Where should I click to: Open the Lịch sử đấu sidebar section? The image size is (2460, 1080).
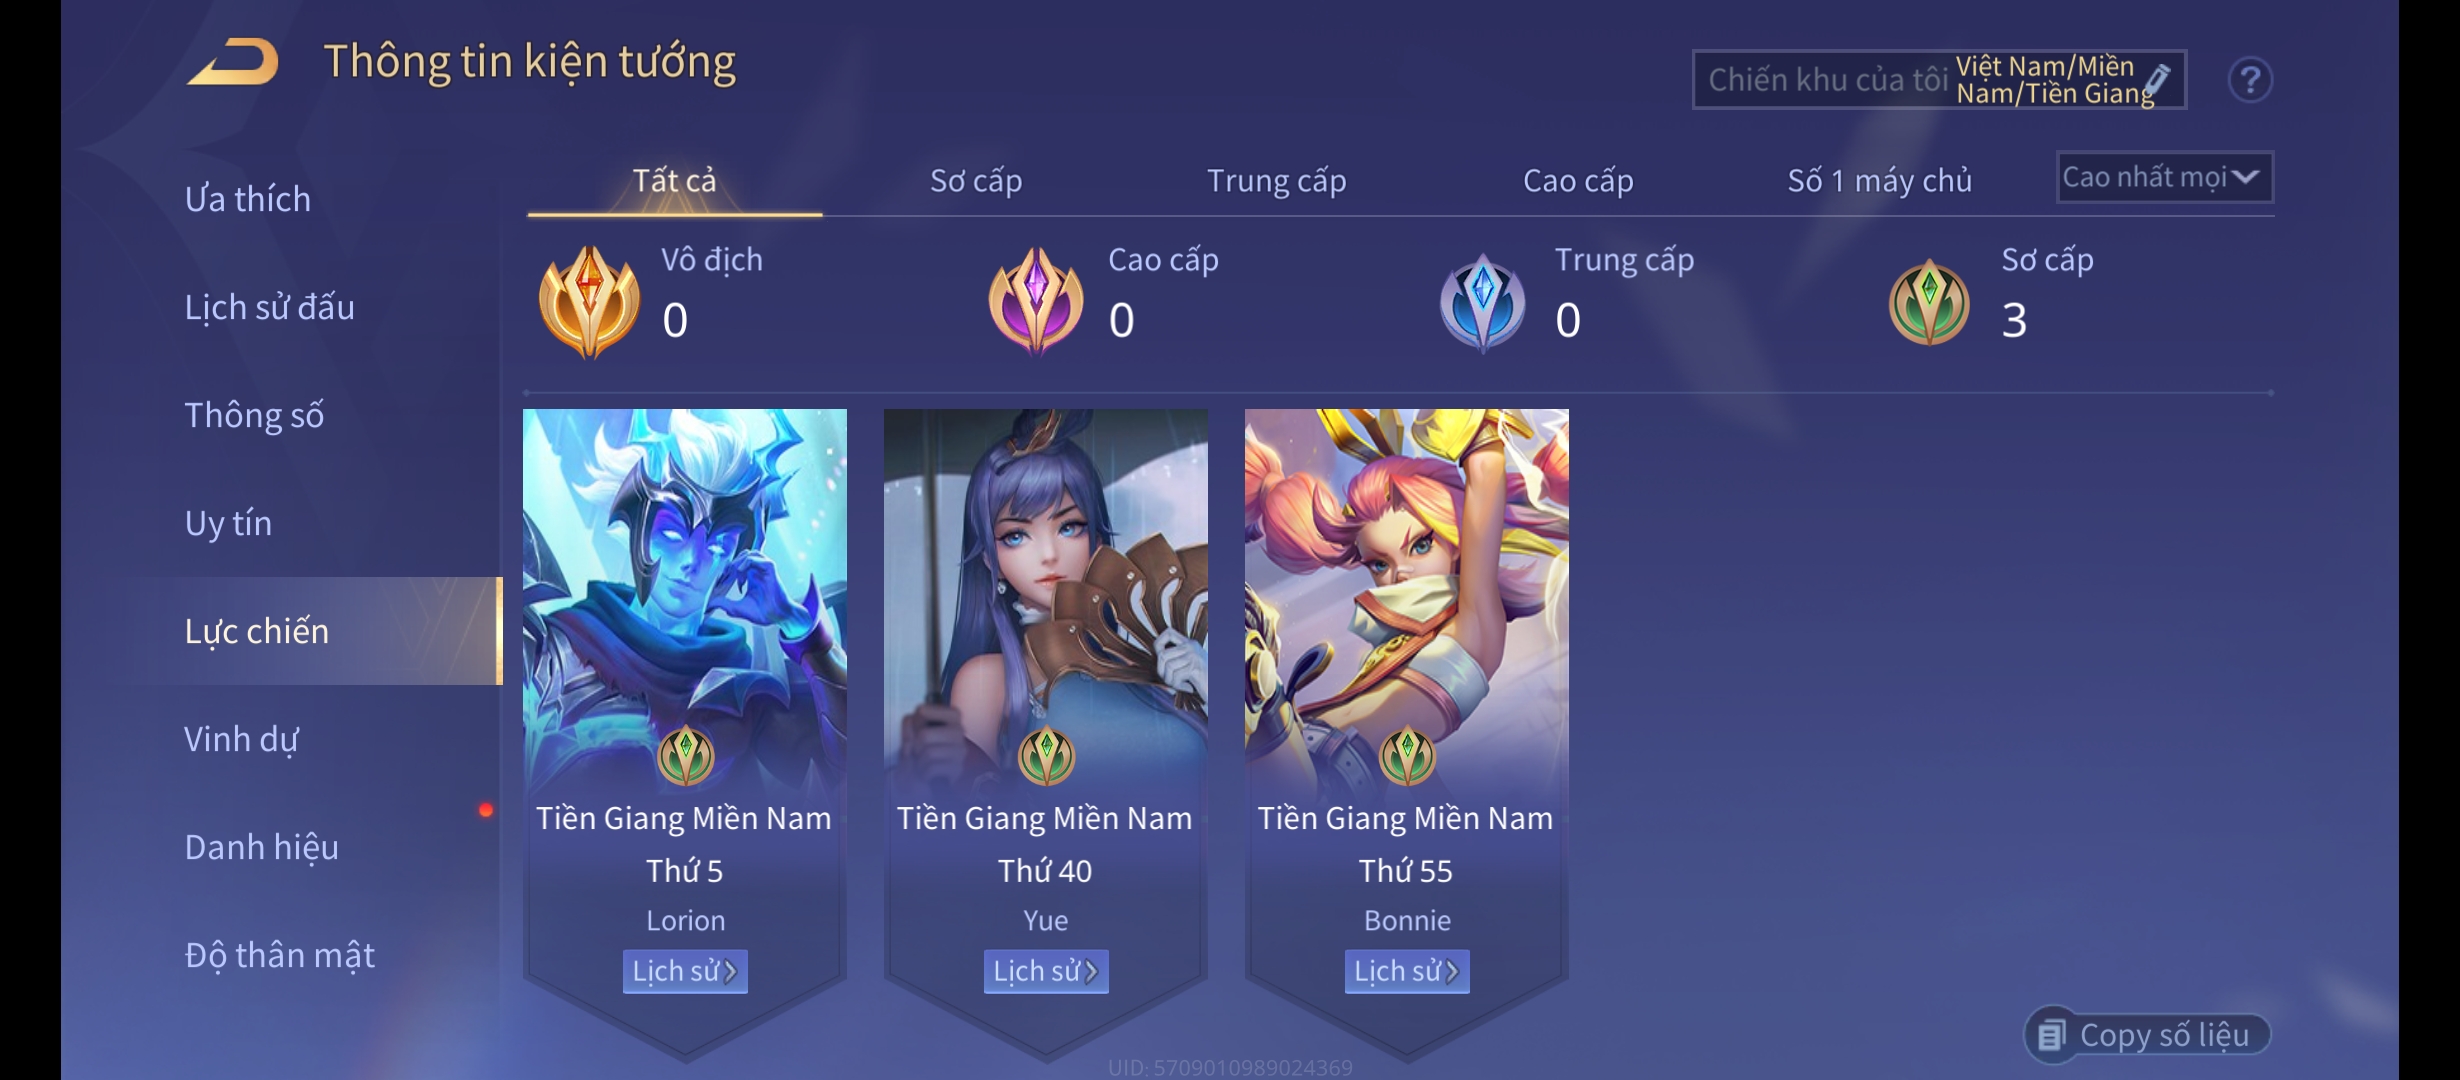coord(270,307)
